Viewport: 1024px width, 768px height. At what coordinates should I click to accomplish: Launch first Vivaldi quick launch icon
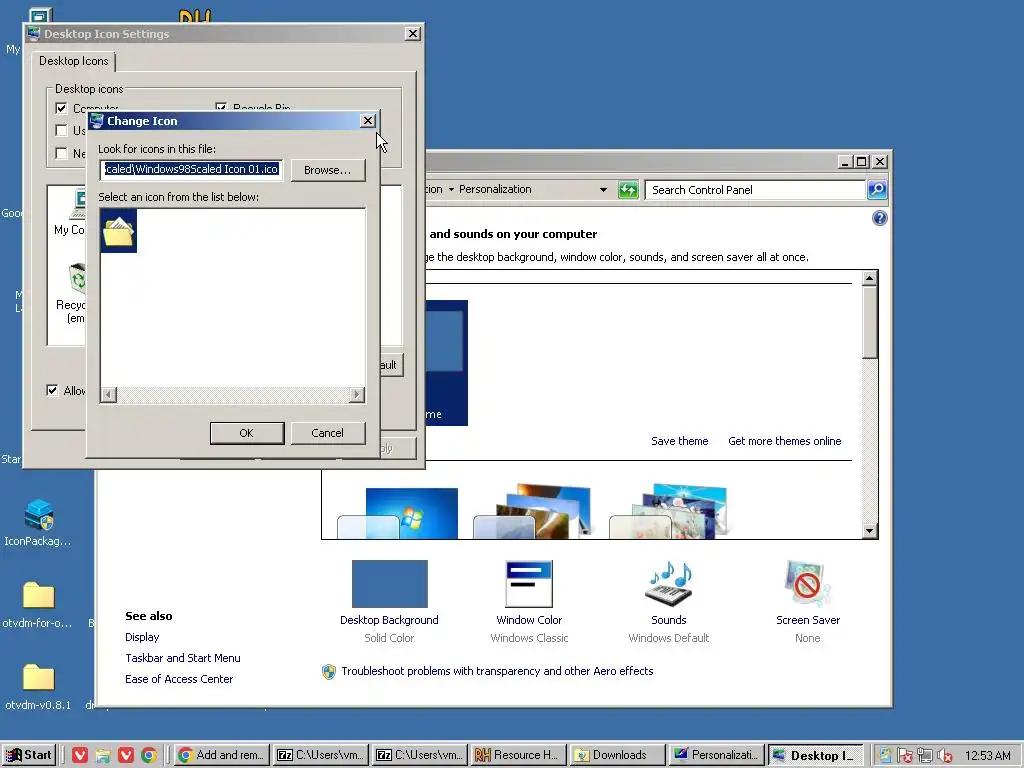coord(80,755)
